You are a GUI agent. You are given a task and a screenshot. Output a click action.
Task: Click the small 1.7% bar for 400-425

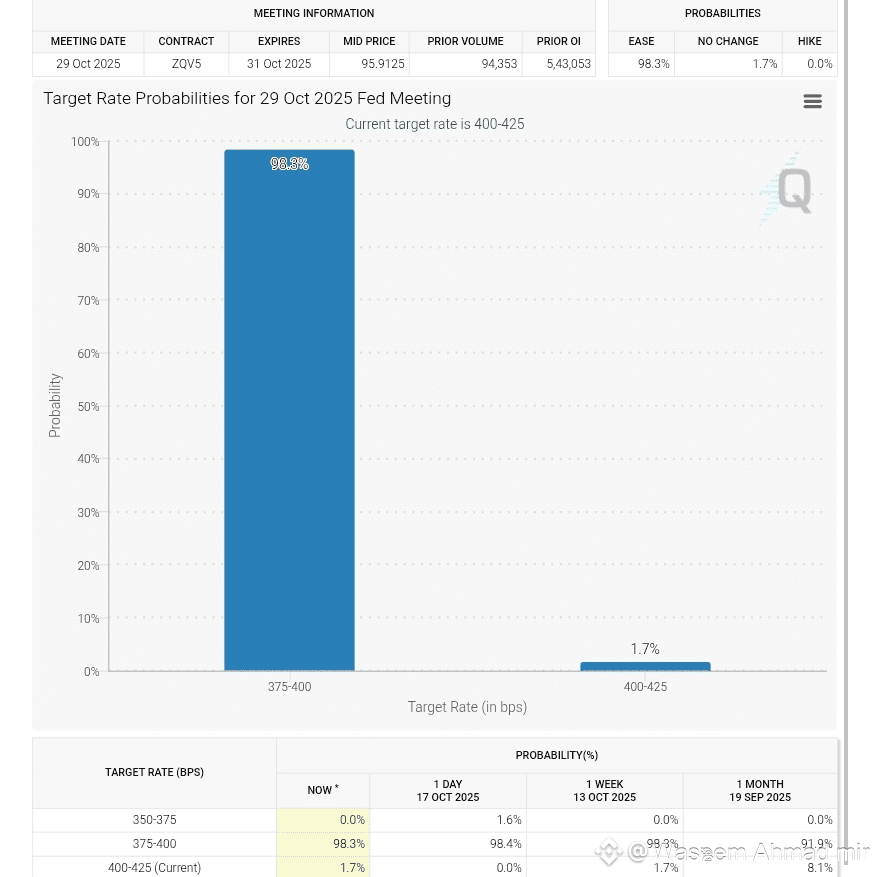point(645,666)
